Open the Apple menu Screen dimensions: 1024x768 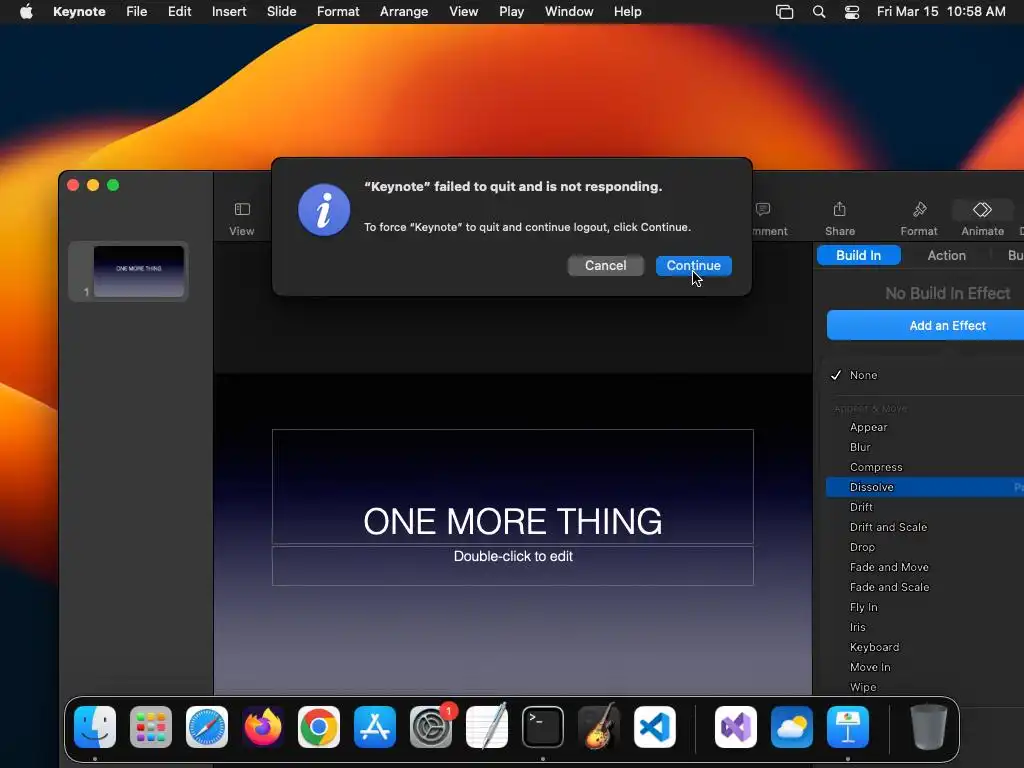pyautogui.click(x=26, y=12)
